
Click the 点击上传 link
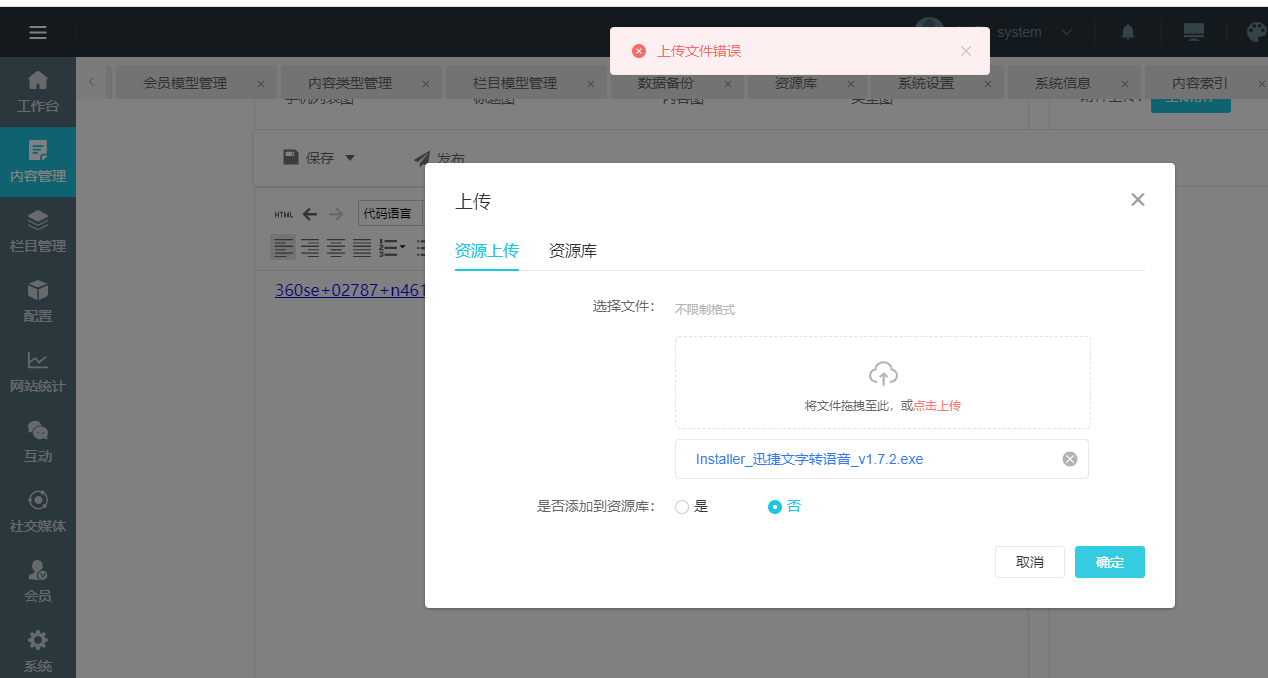[x=937, y=406]
